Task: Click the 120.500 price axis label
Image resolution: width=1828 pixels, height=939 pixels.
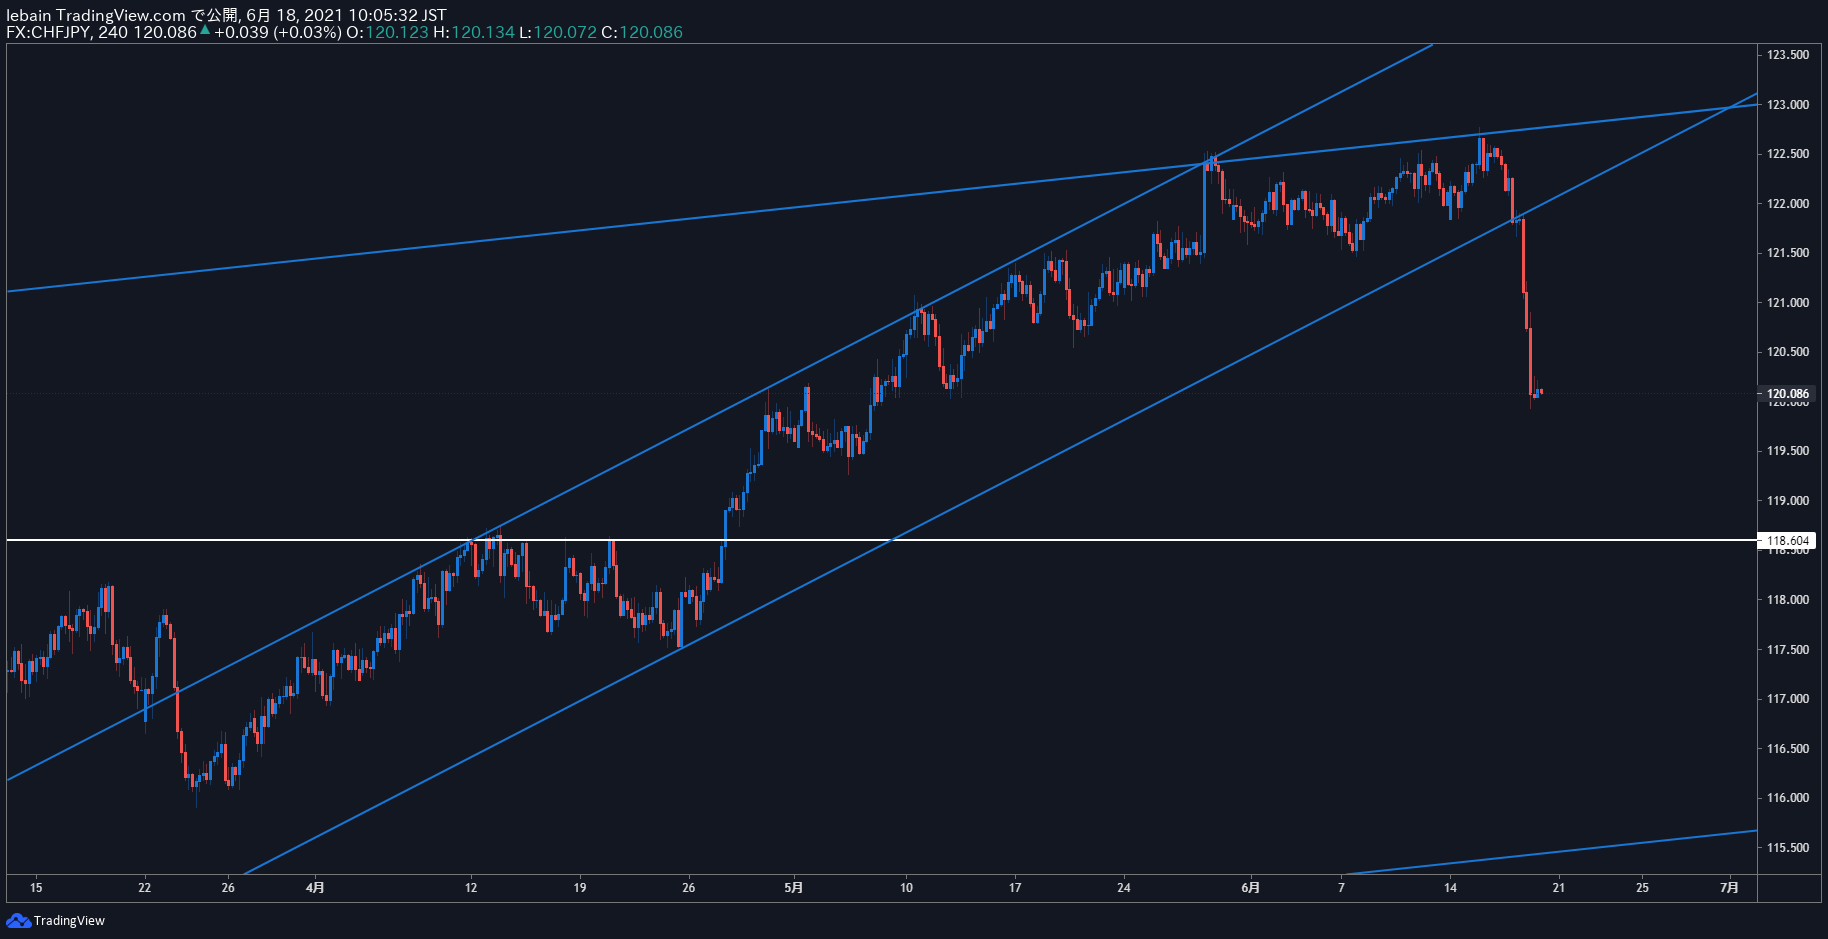Action: [1788, 352]
